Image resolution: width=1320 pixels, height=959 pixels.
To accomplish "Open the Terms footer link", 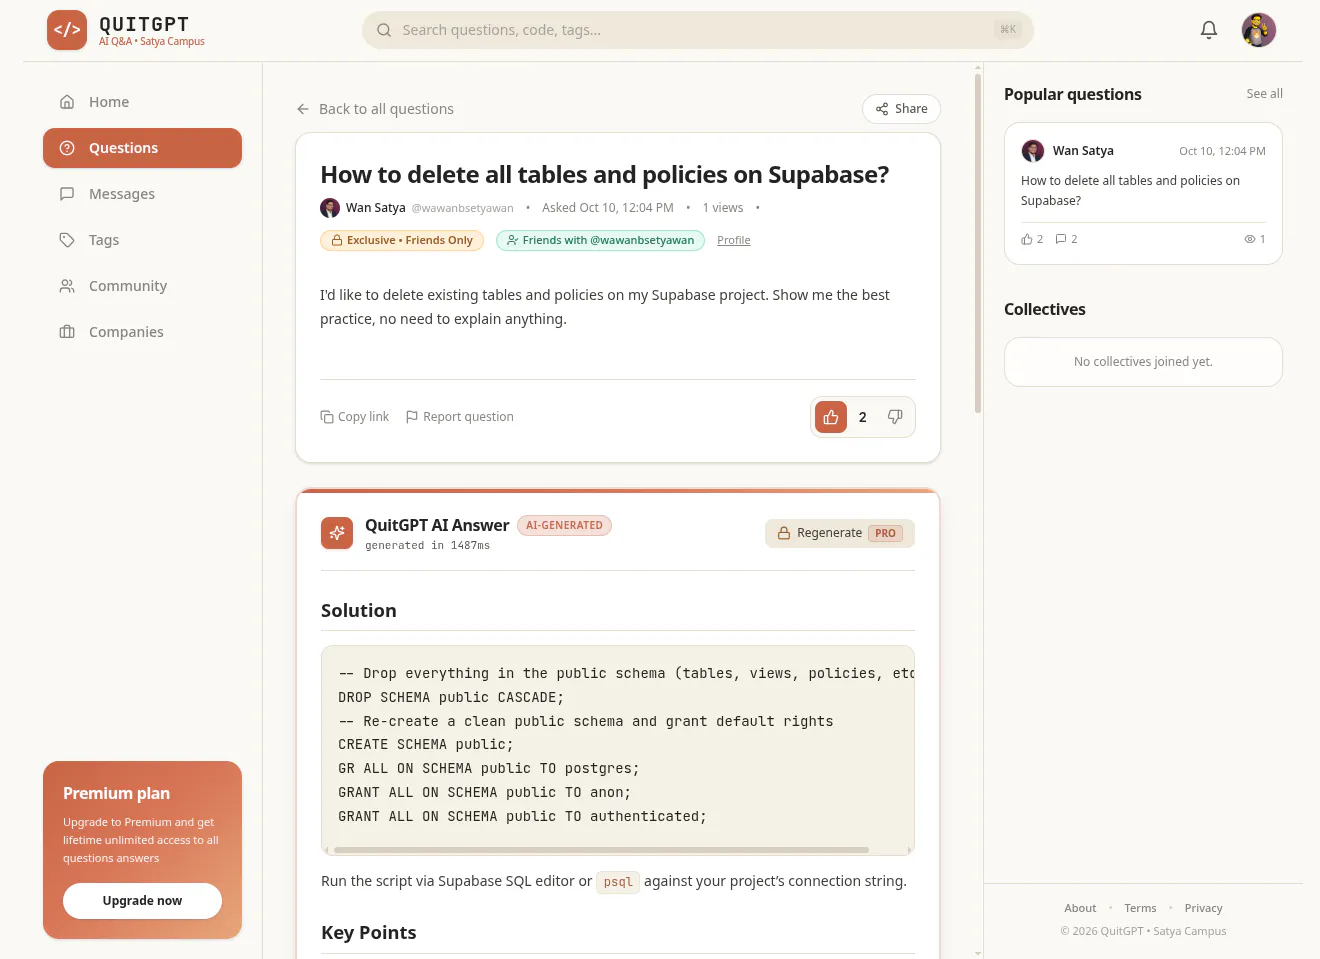I will pos(1140,908).
